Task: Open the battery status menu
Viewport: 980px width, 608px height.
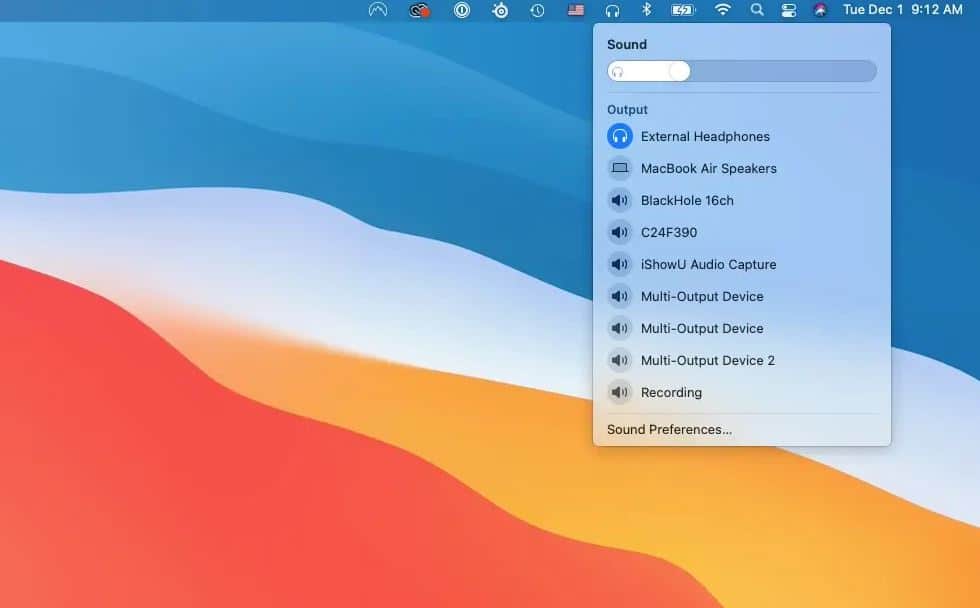Action: [682, 10]
